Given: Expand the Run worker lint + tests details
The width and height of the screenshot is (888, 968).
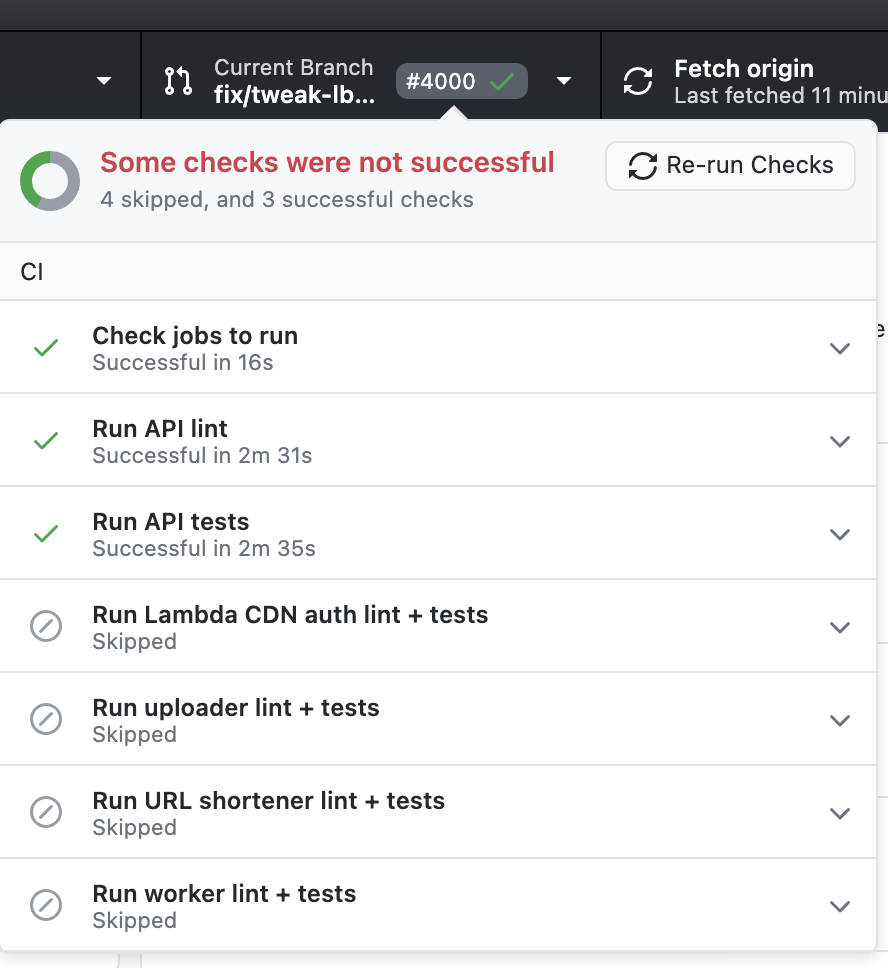Looking at the screenshot, I should pos(840,905).
